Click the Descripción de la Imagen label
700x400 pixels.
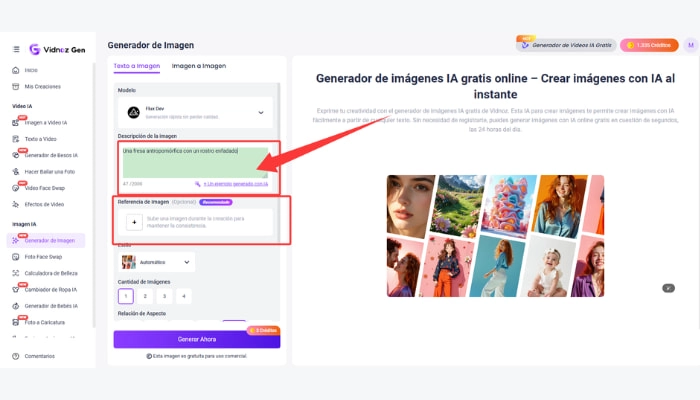(147, 136)
